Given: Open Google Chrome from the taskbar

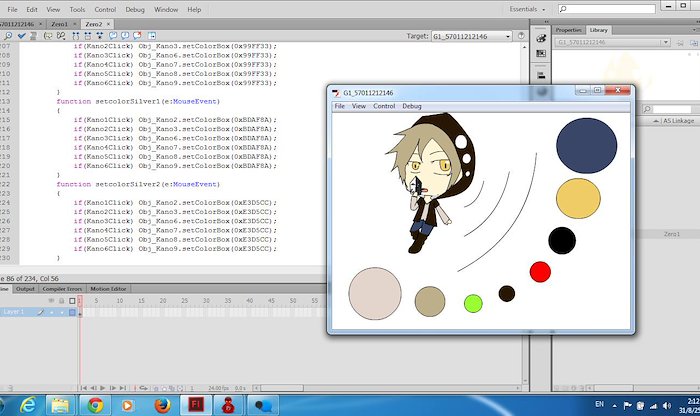Looking at the screenshot, I should point(95,406).
